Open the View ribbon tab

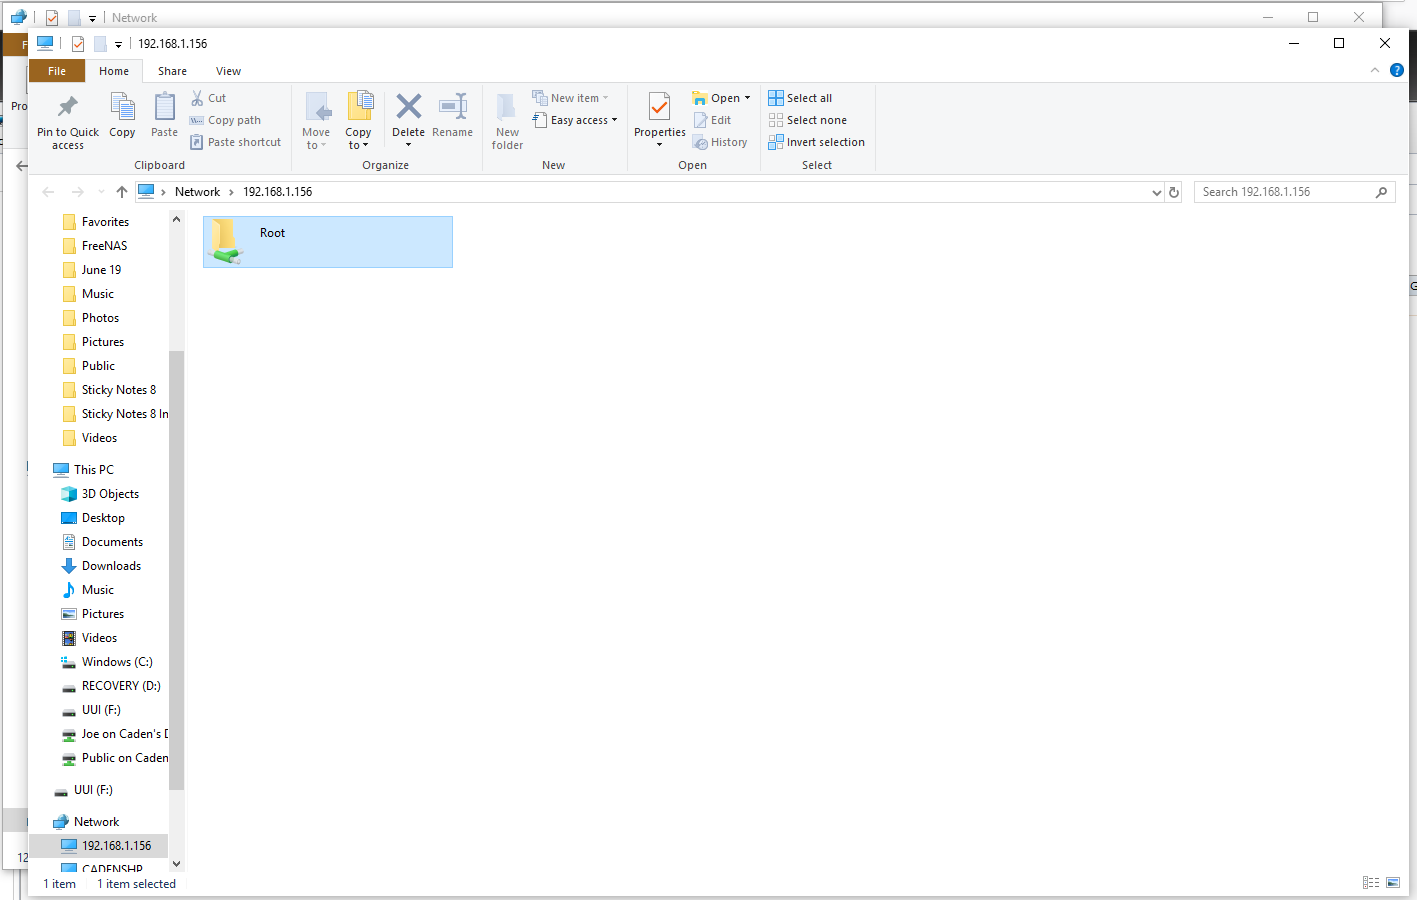click(x=228, y=71)
